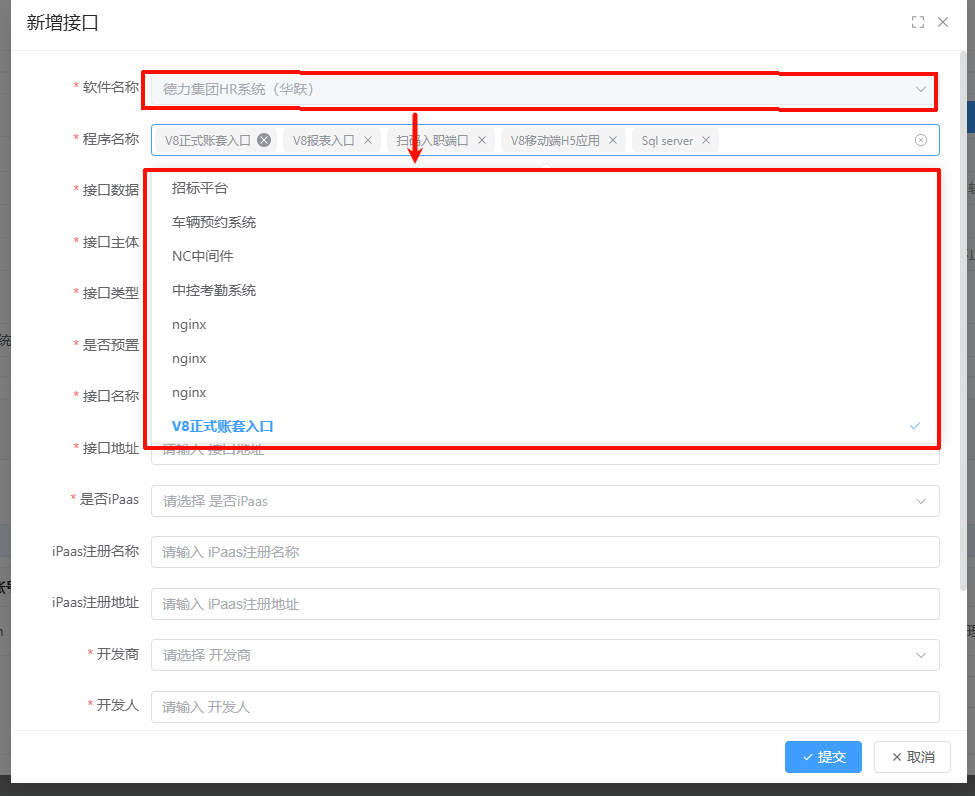The height and width of the screenshot is (796, 975).
Task: Select 中控考勤系统 from the list
Action: (x=214, y=290)
